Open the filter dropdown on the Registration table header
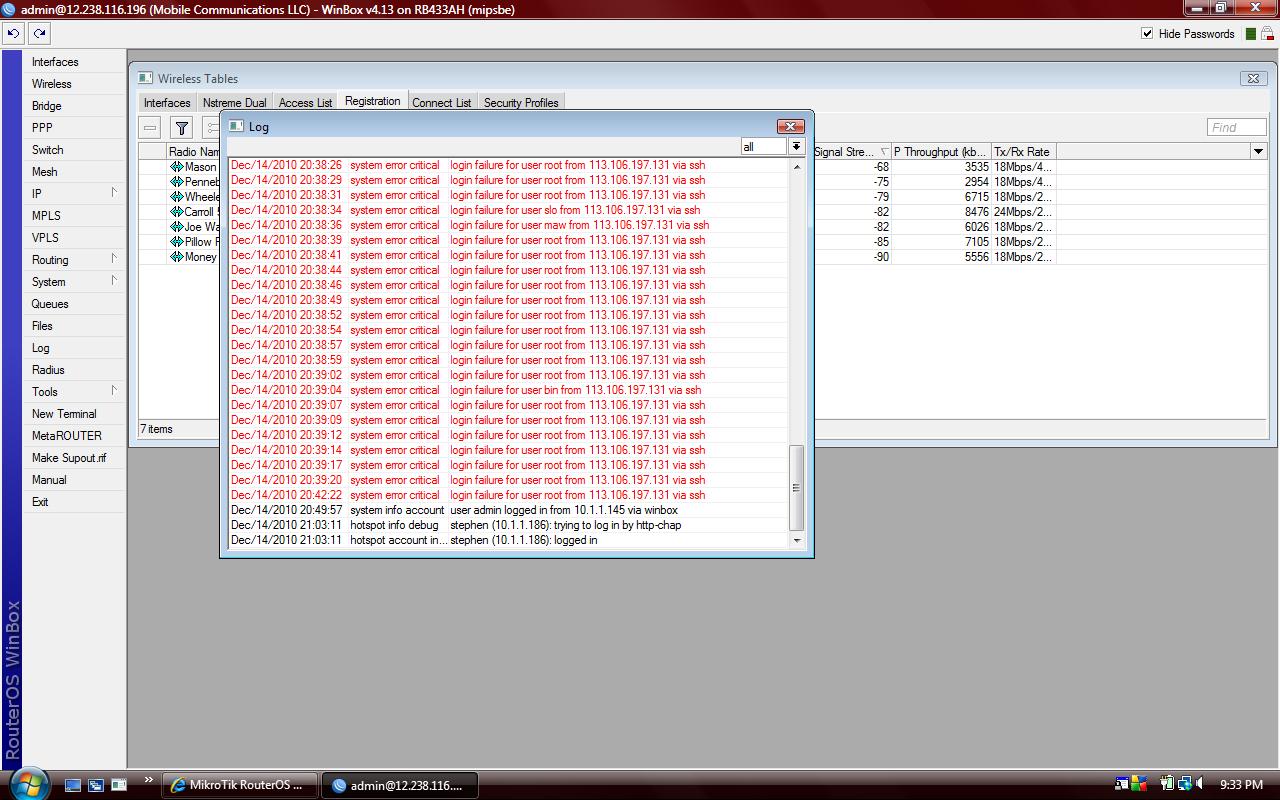This screenshot has height=800, width=1280. coord(1258,150)
